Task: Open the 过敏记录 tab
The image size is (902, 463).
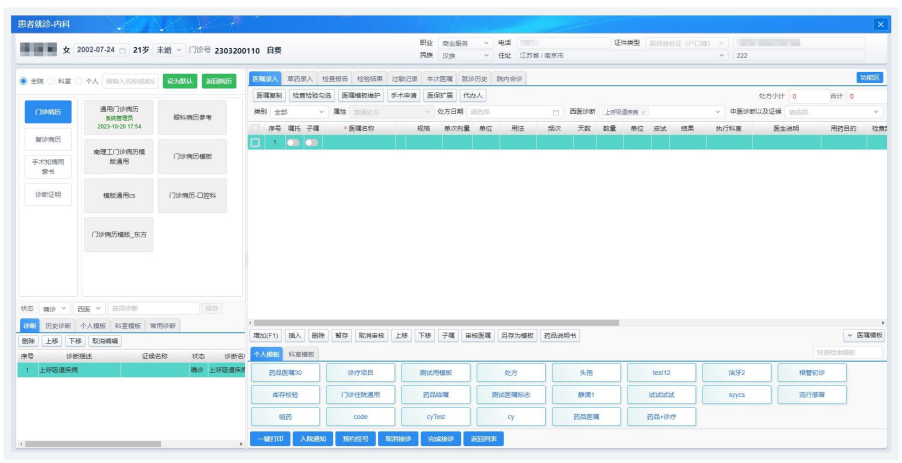Action: tap(404, 79)
